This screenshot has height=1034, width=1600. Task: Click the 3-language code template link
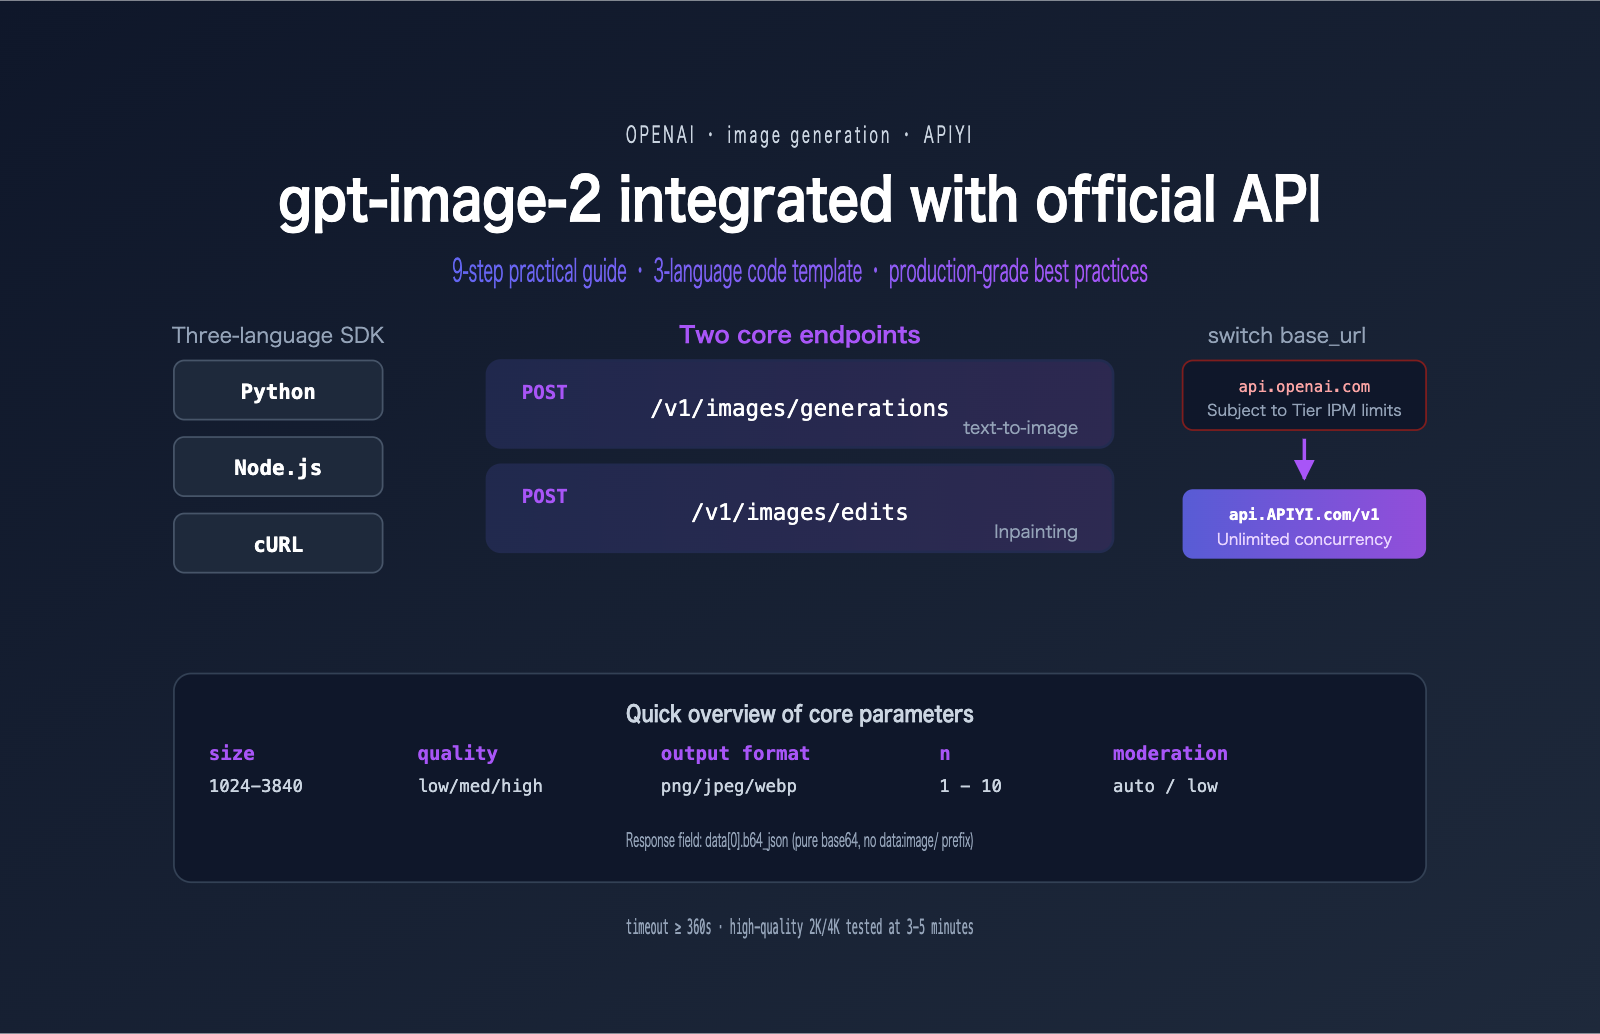[x=758, y=271]
